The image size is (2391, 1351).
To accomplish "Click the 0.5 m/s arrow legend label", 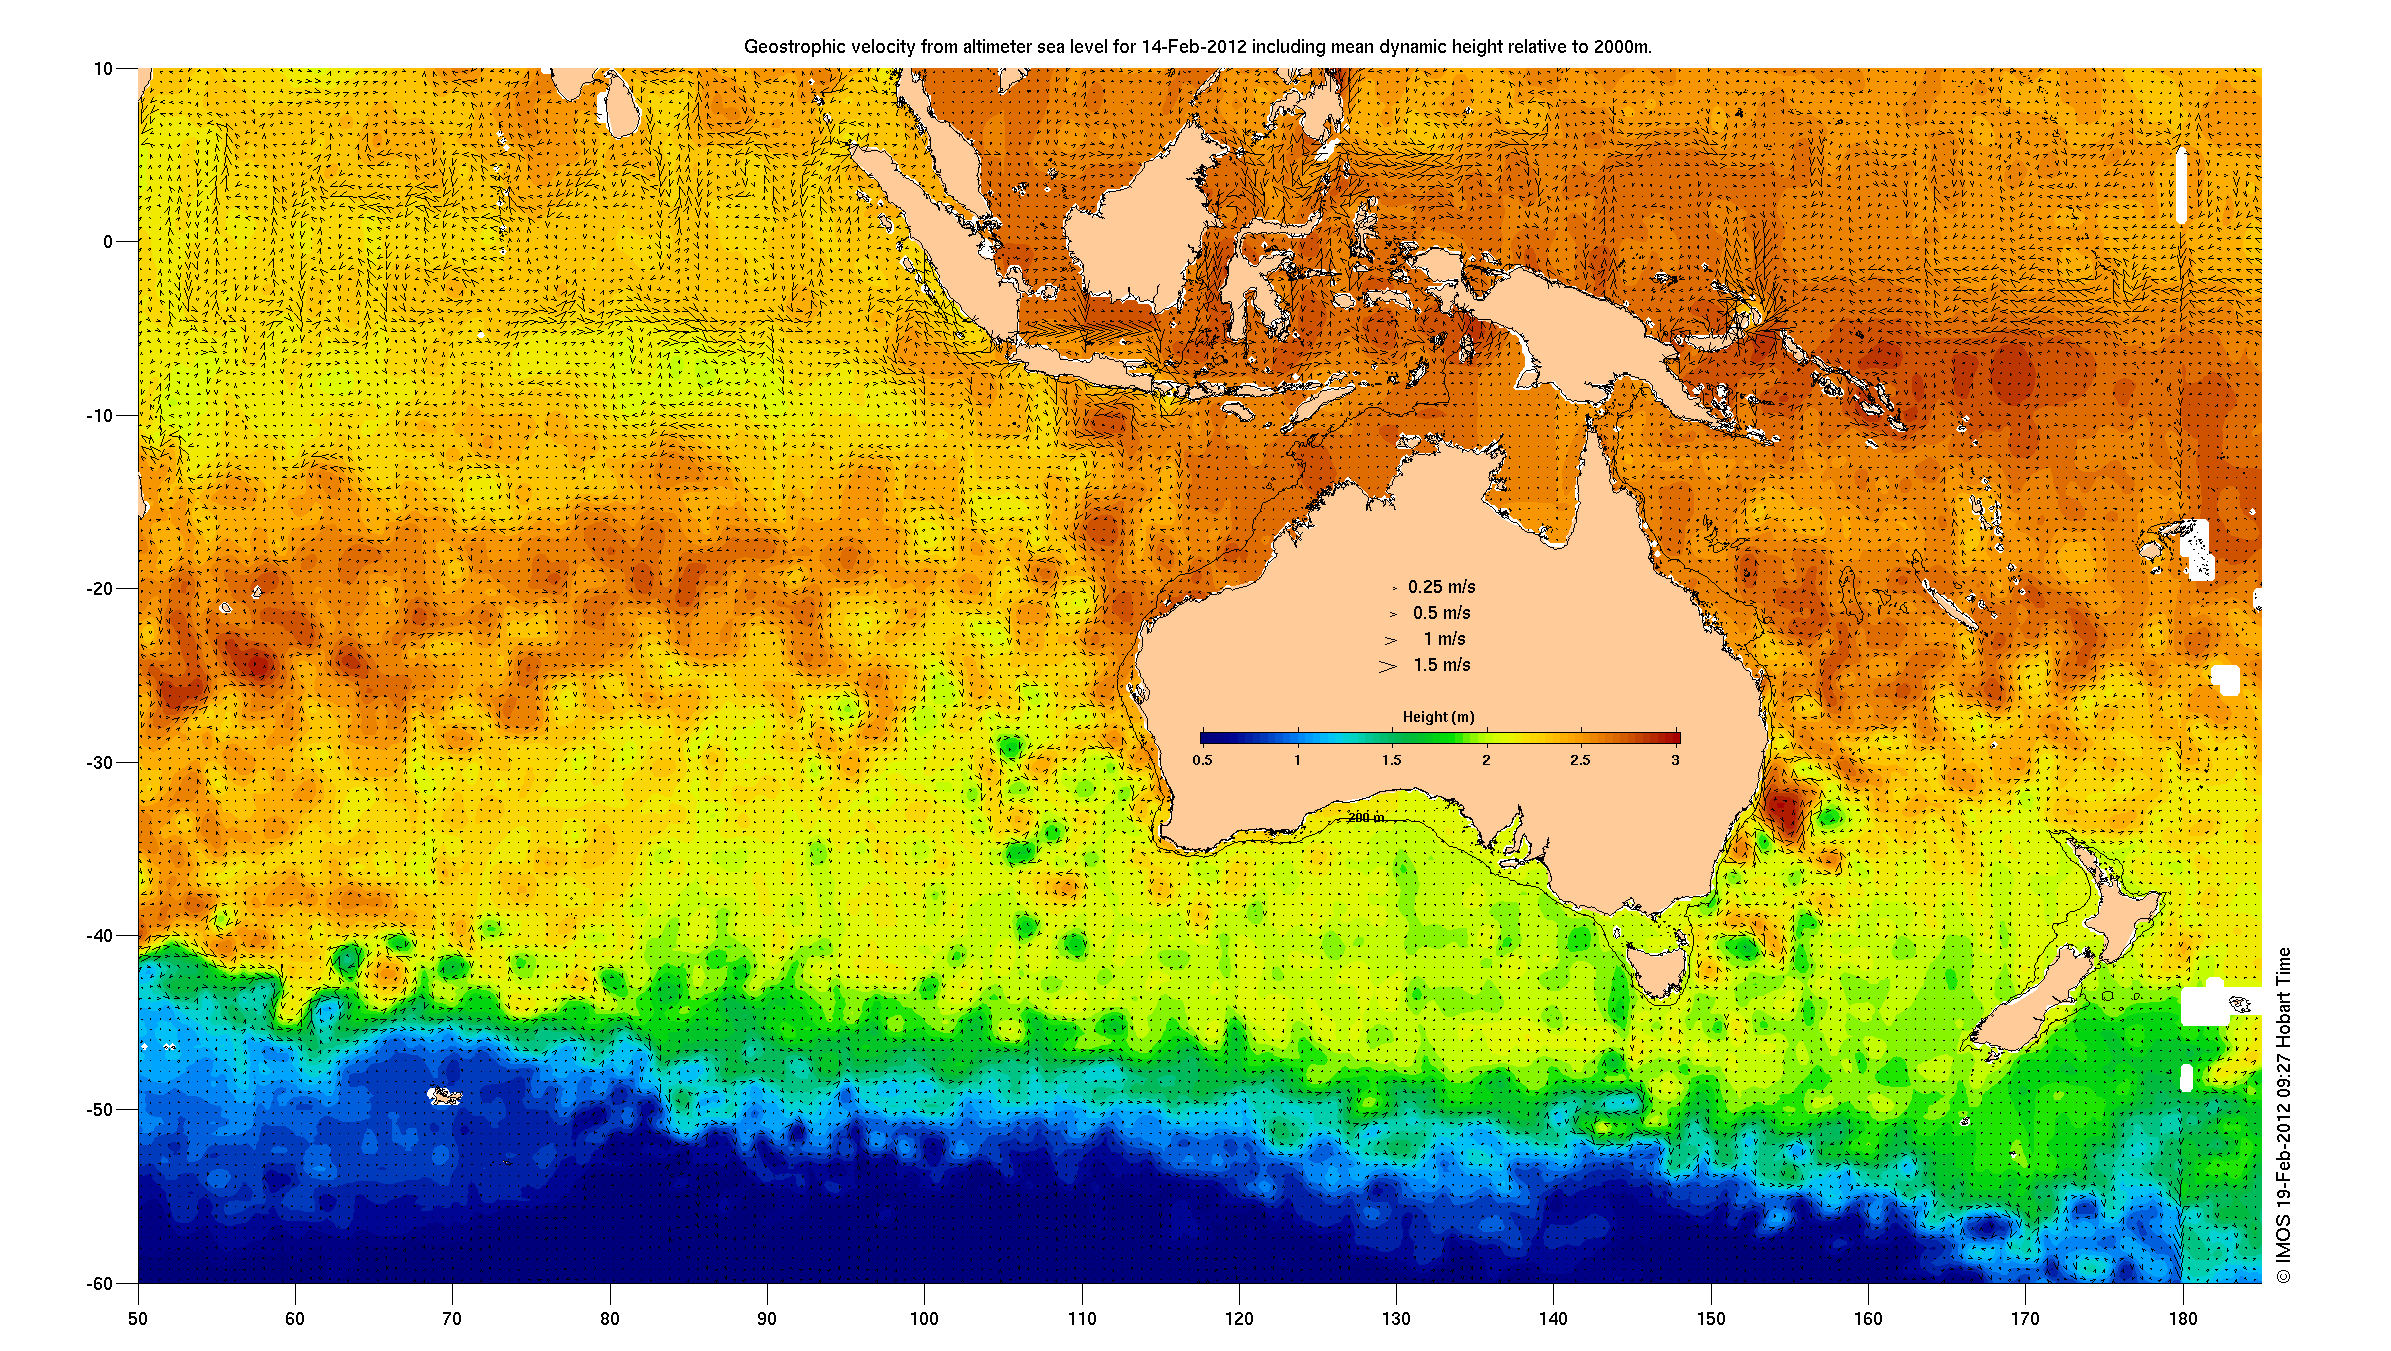I will [x=1441, y=613].
